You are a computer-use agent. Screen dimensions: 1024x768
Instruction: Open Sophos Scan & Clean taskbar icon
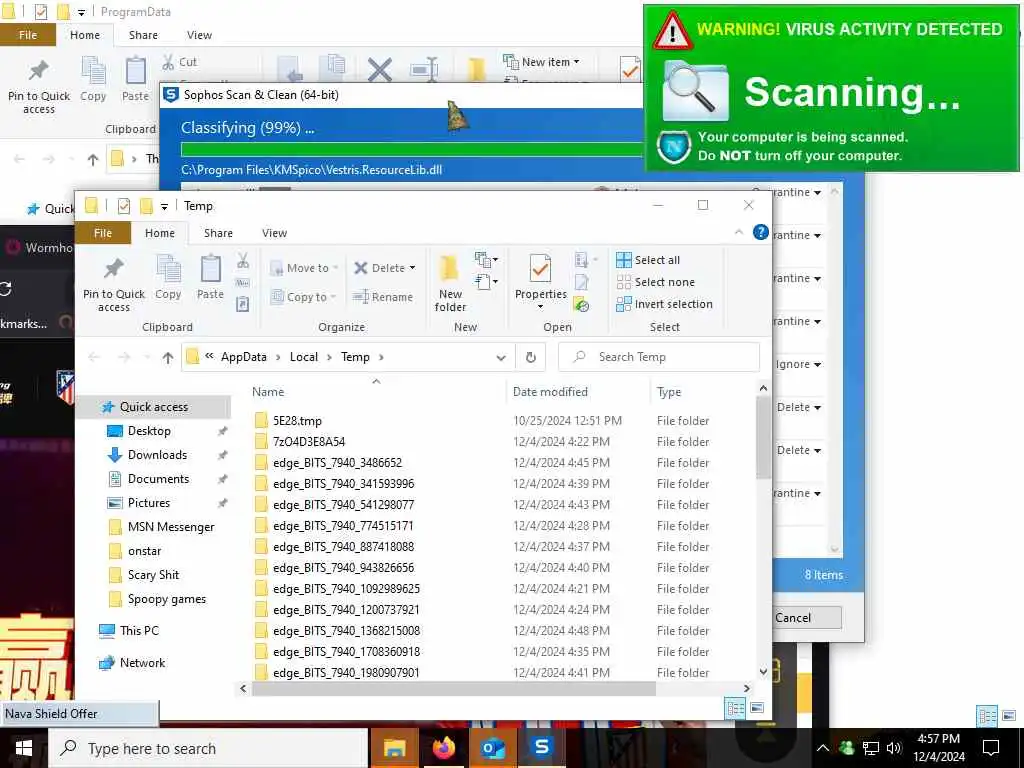pyautogui.click(x=542, y=748)
